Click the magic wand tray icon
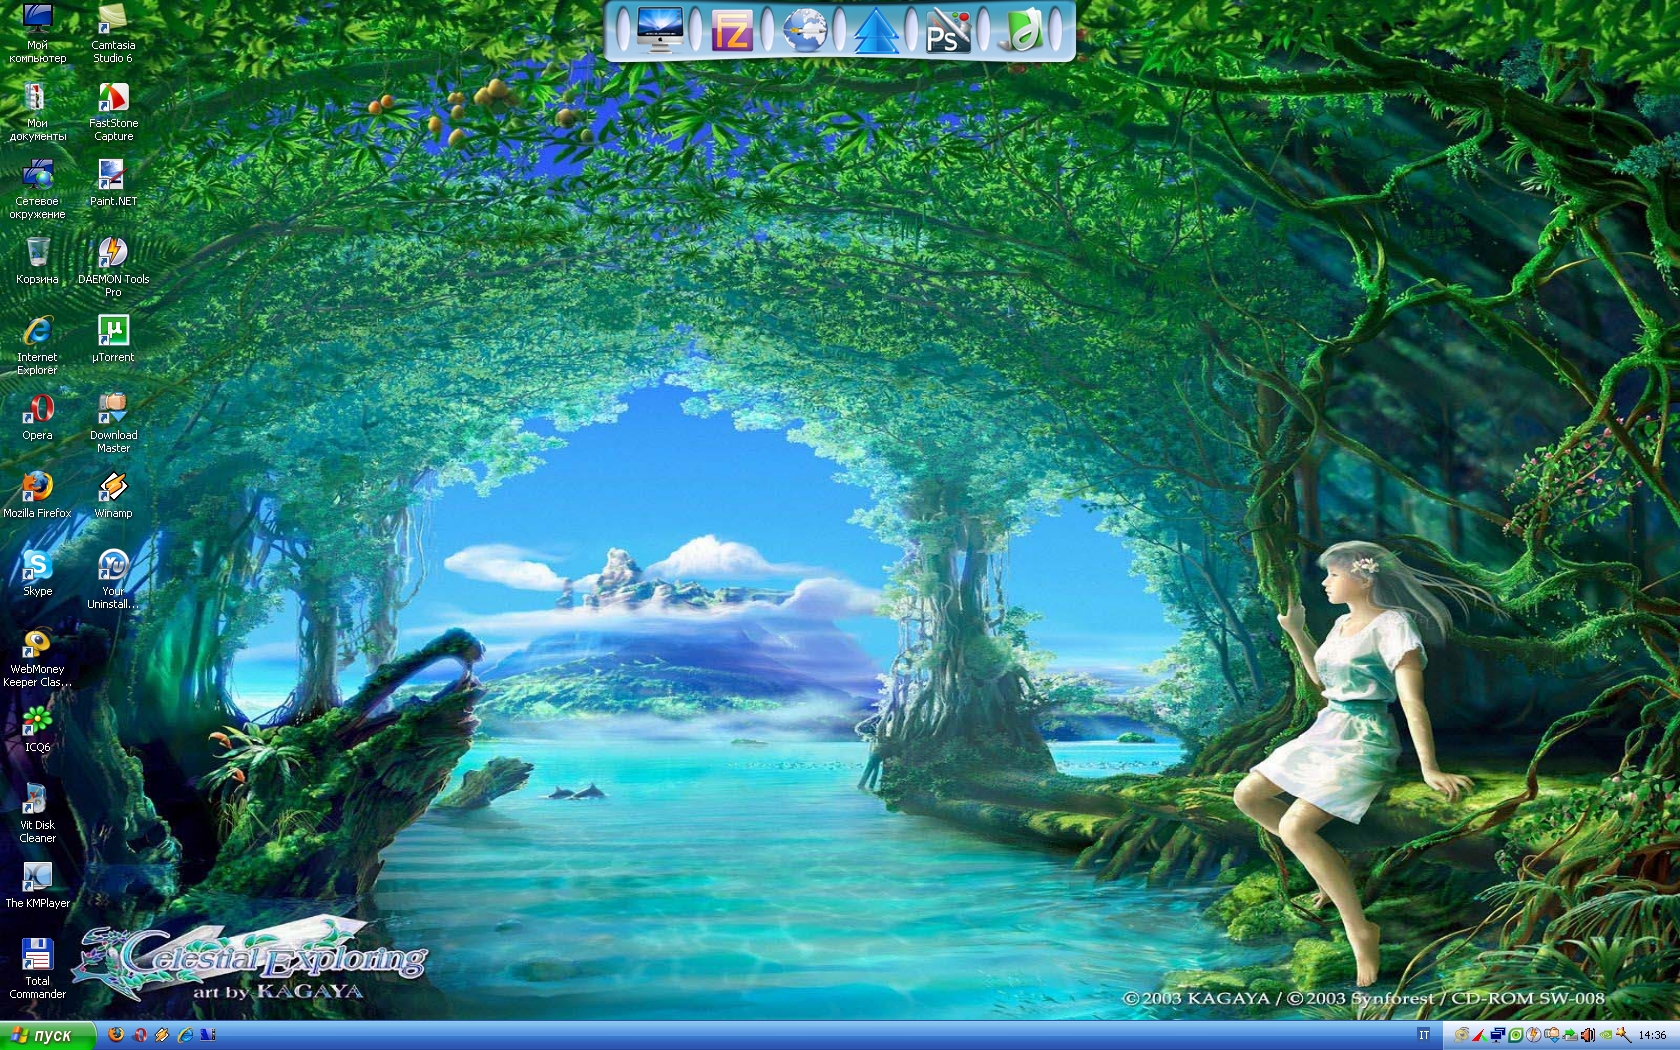 coord(1624,1035)
